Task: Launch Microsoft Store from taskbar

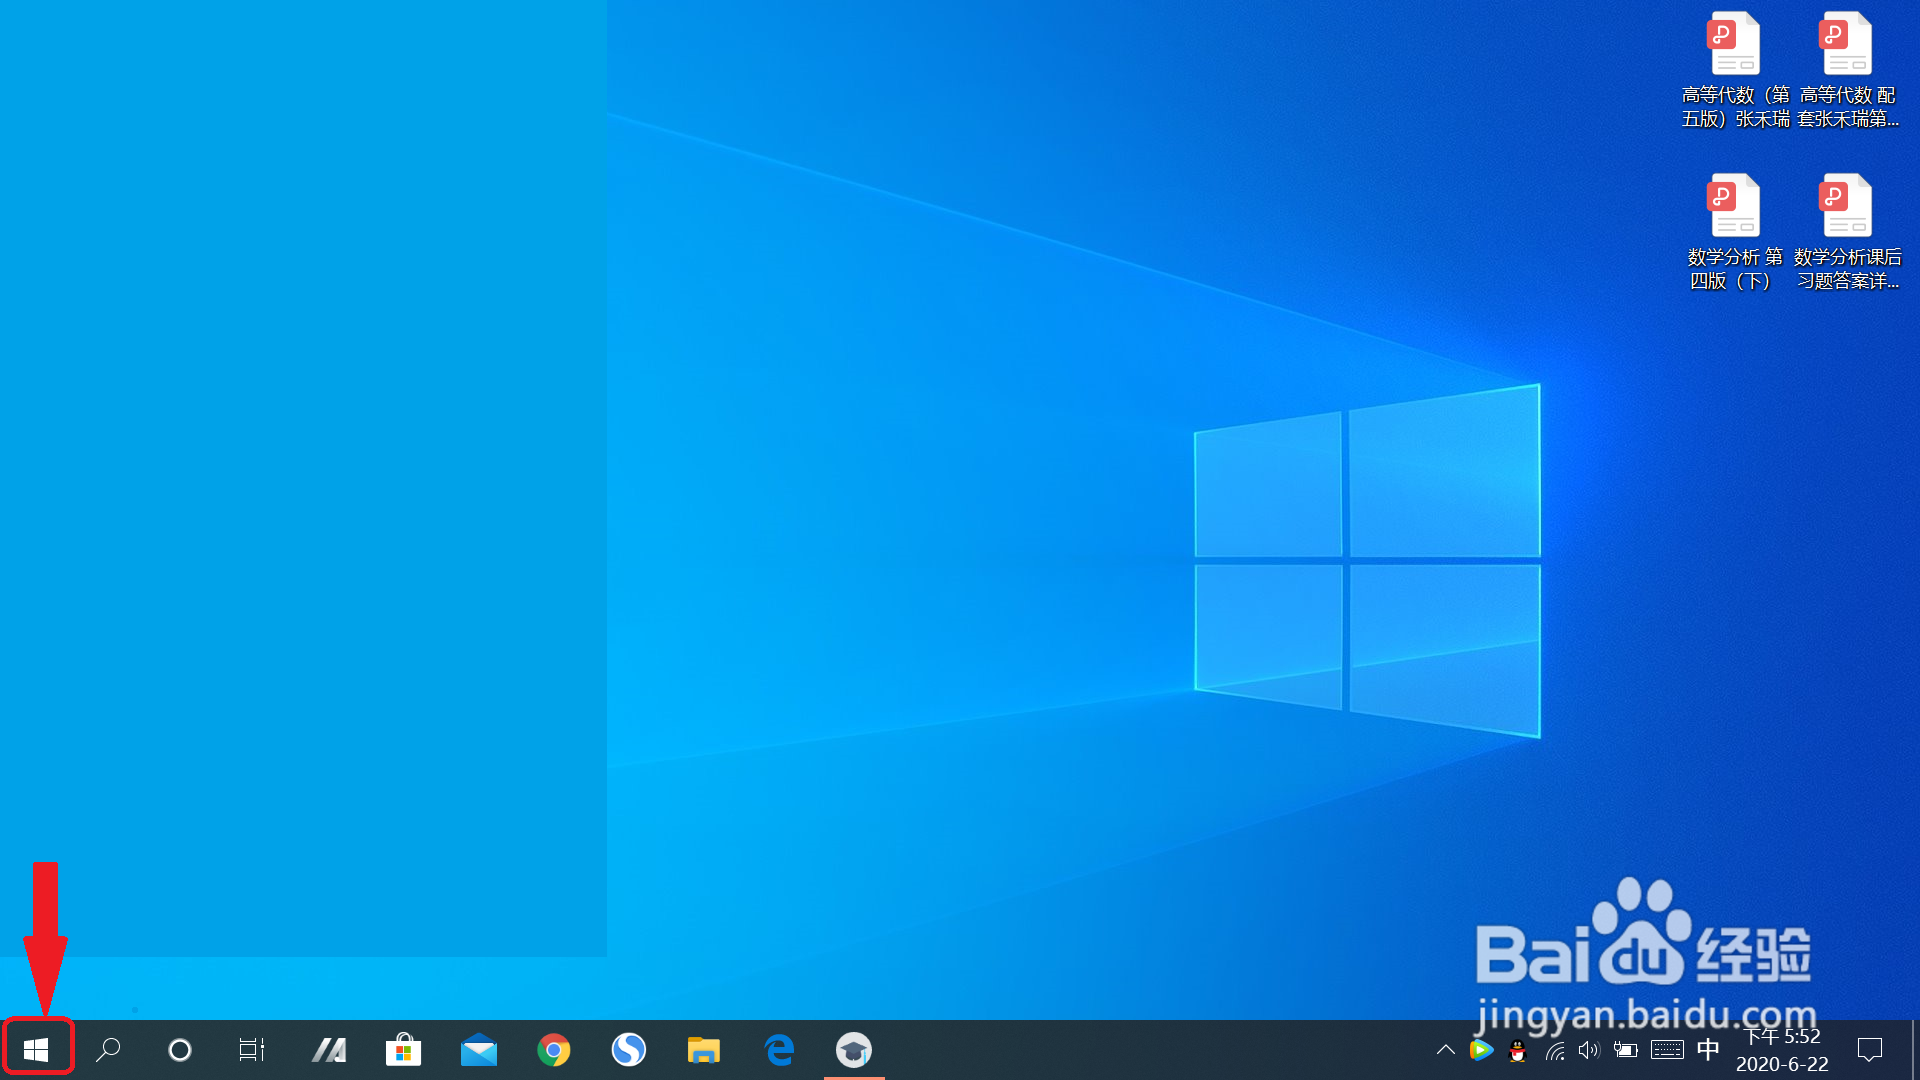Action: click(403, 1049)
